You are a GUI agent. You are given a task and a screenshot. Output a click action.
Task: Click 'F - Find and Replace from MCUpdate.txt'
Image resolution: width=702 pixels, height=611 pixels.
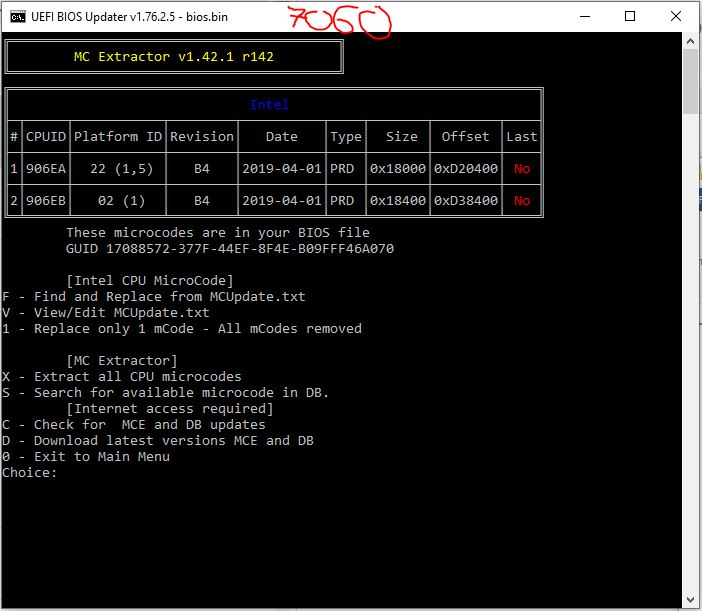(x=154, y=297)
